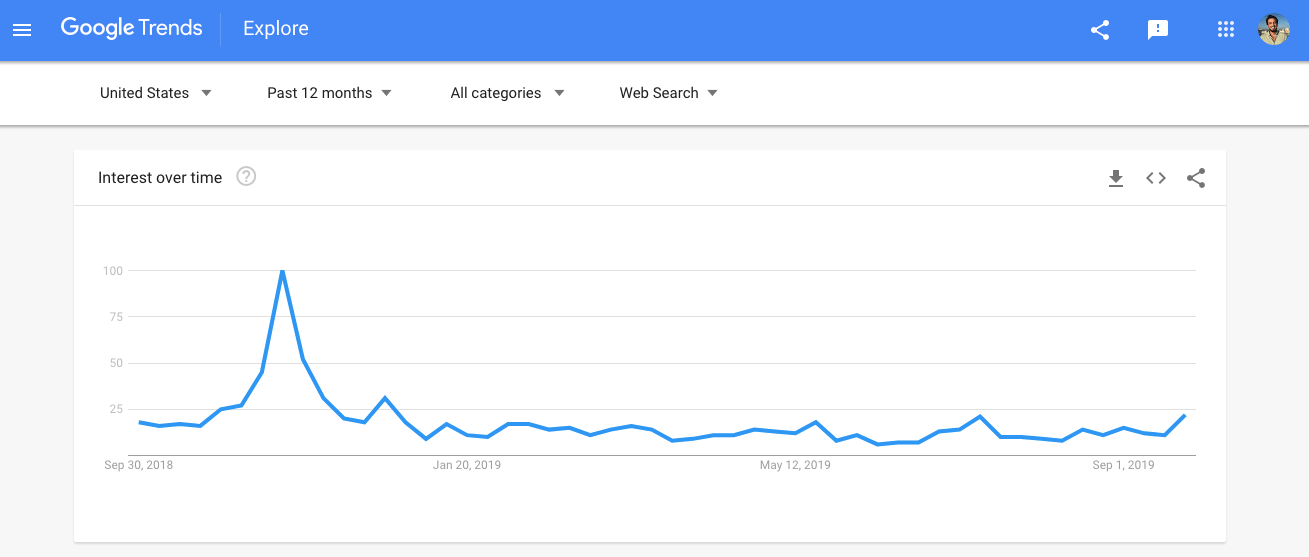This screenshot has width=1309, height=557.
Task: Click the share icon in the blue header
Action: pyautogui.click(x=1100, y=30)
